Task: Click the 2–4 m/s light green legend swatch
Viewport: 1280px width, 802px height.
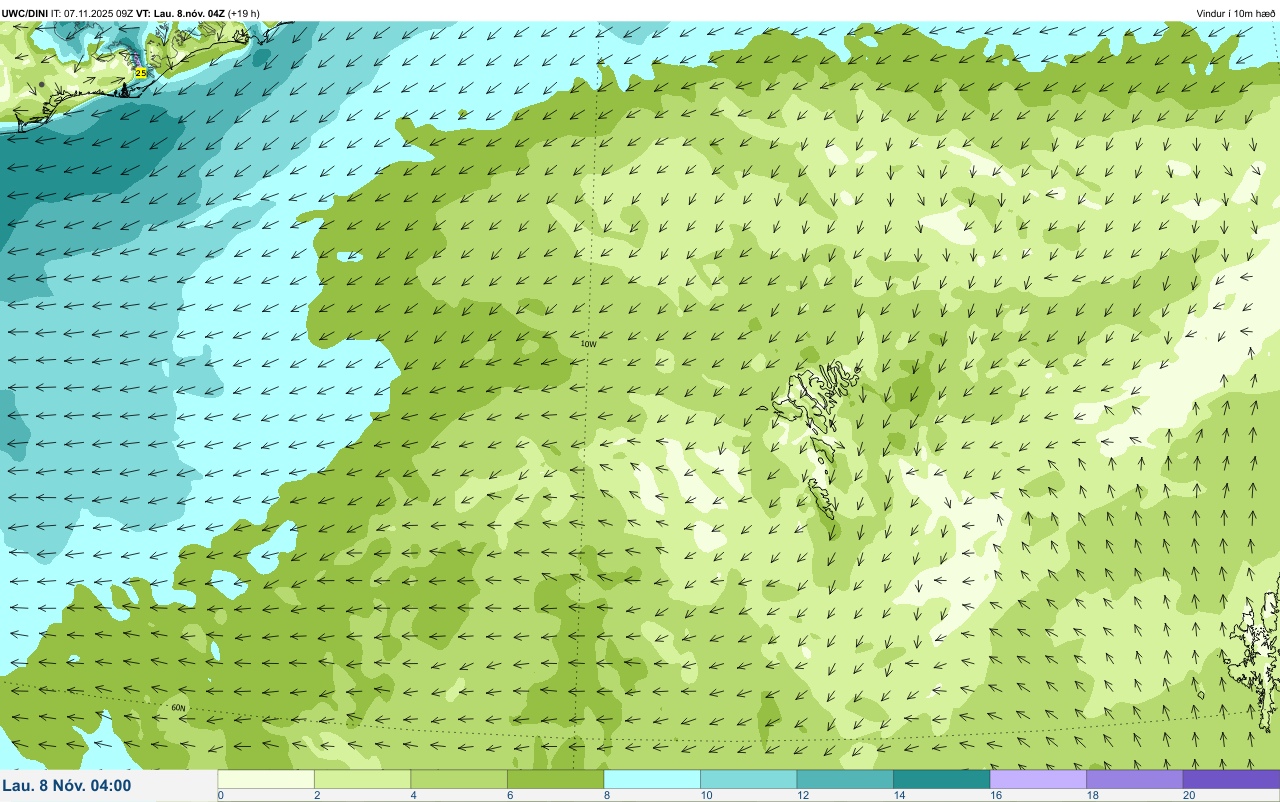Action: (362, 779)
